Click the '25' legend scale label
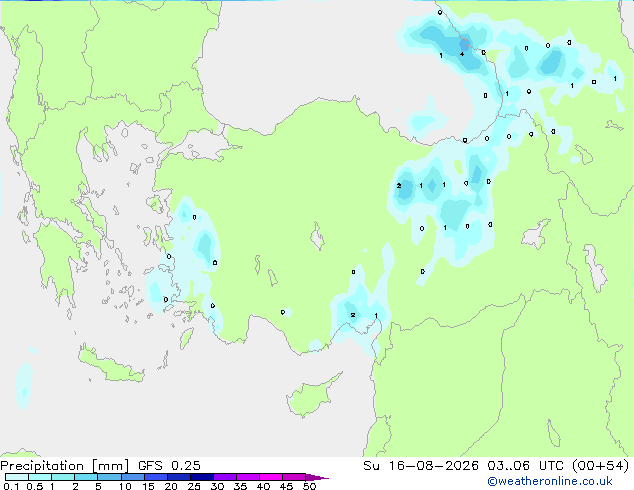The image size is (634, 490). click(194, 486)
